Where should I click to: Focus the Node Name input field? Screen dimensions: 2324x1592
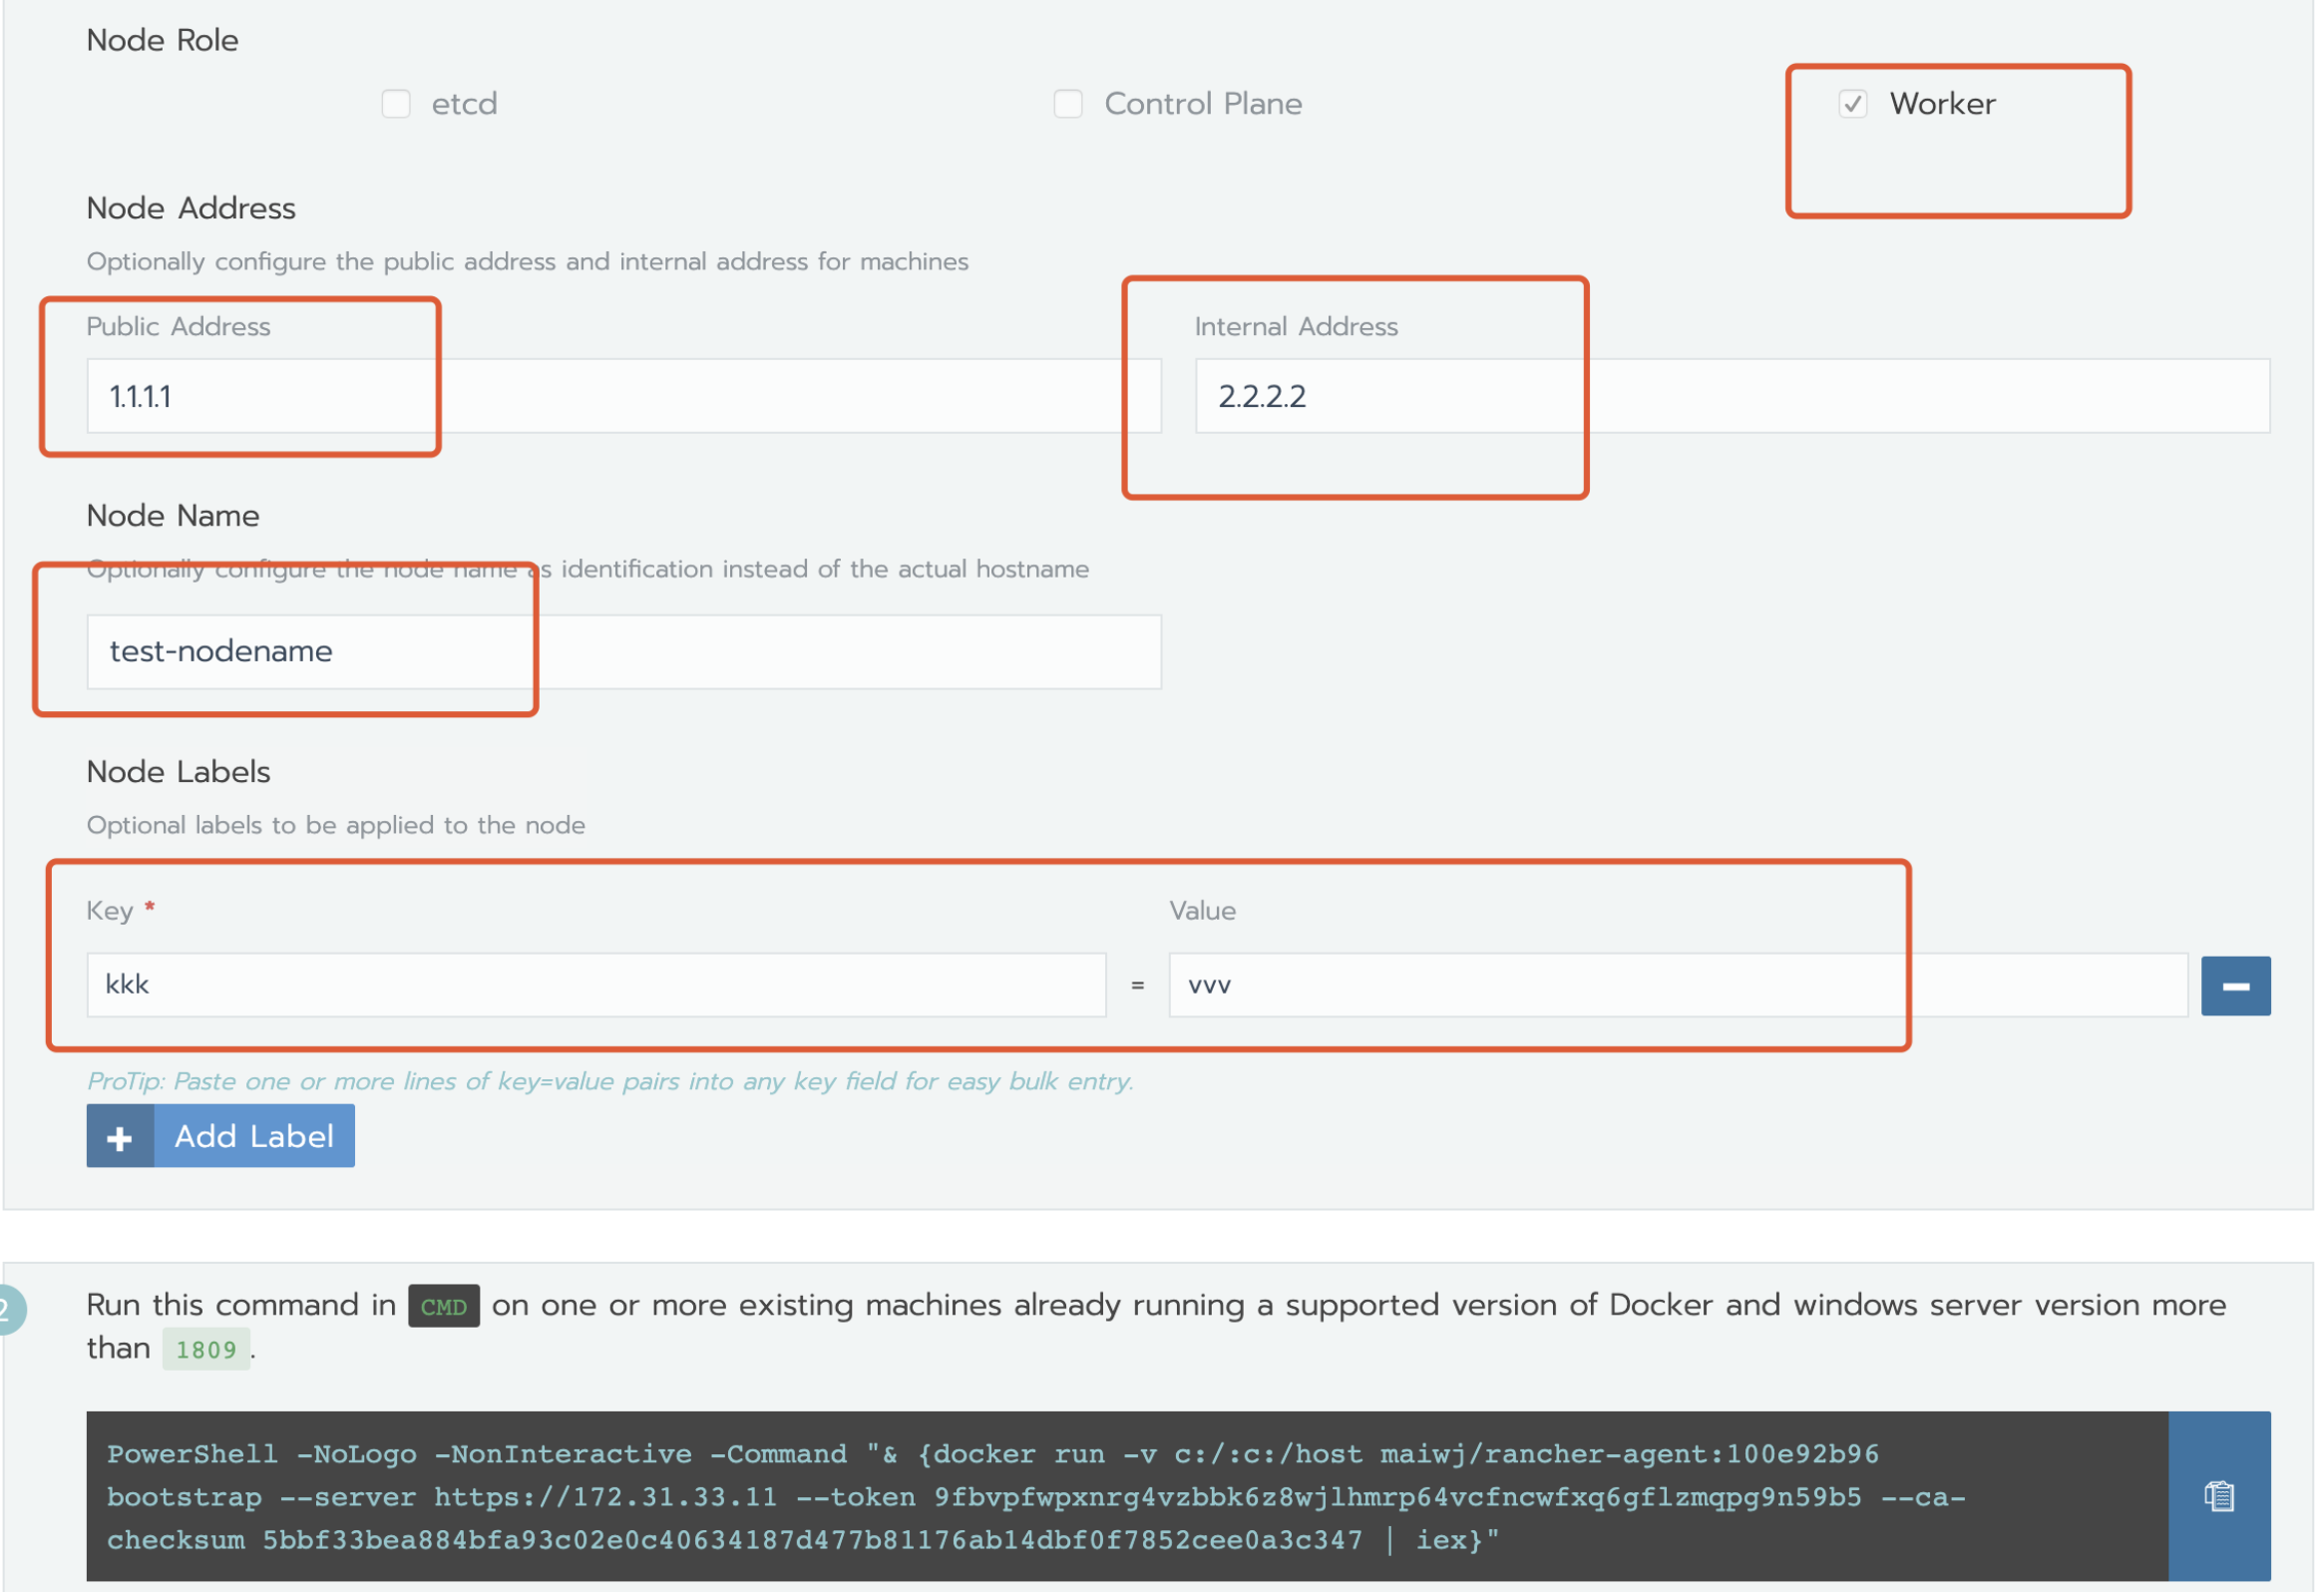[624, 652]
